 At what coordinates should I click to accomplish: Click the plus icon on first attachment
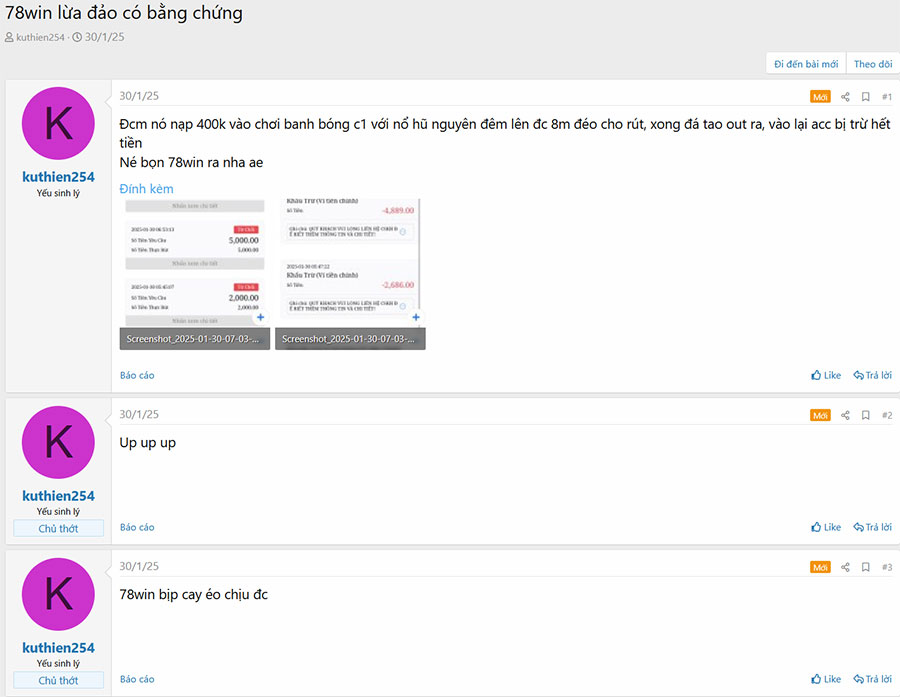tap(261, 317)
